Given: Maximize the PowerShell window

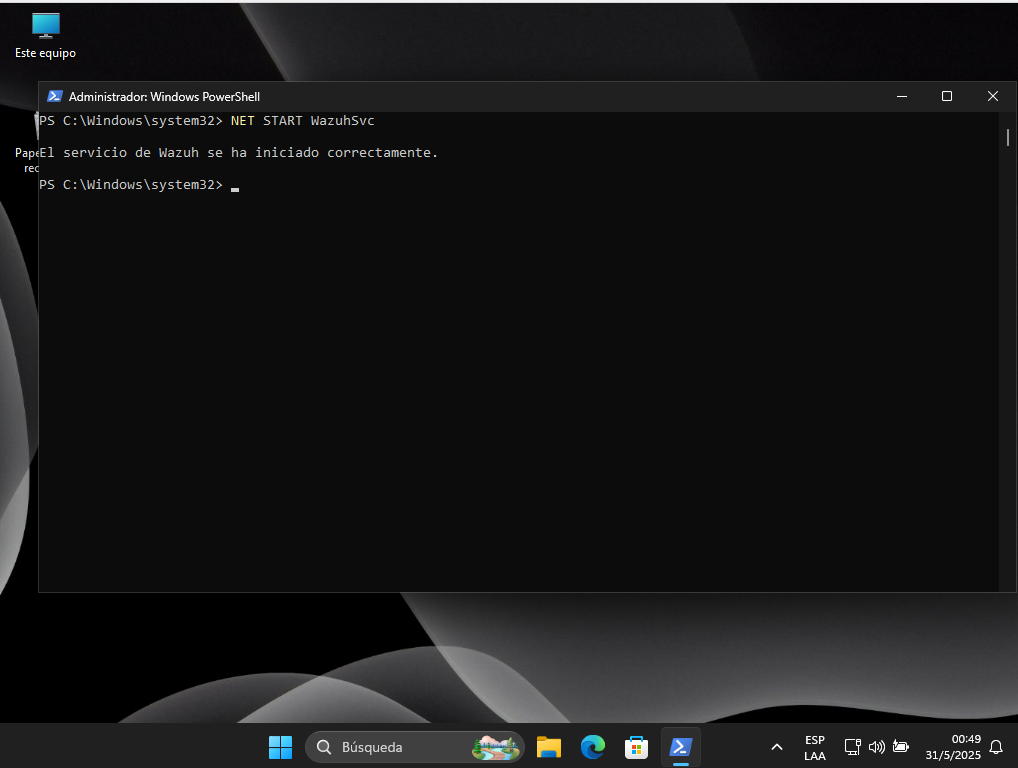Looking at the screenshot, I should click(x=947, y=97).
